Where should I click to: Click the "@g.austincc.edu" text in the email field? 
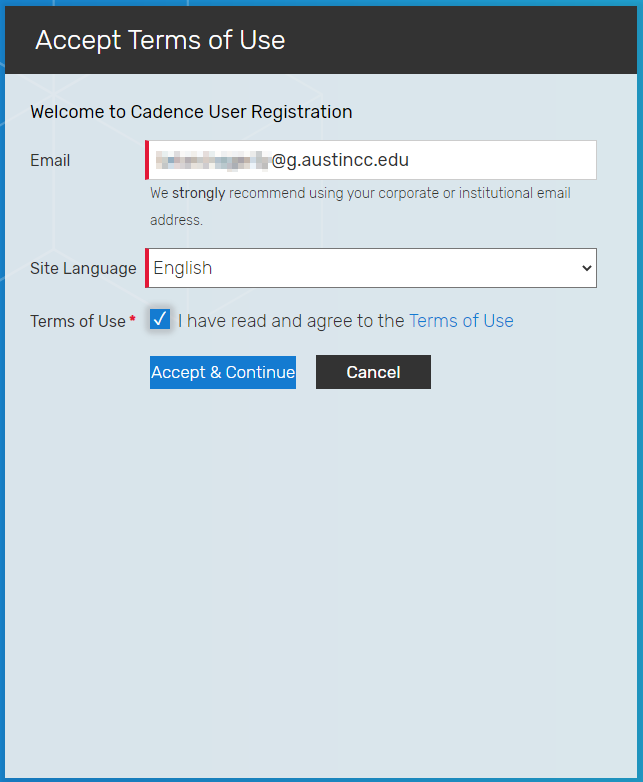(340, 160)
